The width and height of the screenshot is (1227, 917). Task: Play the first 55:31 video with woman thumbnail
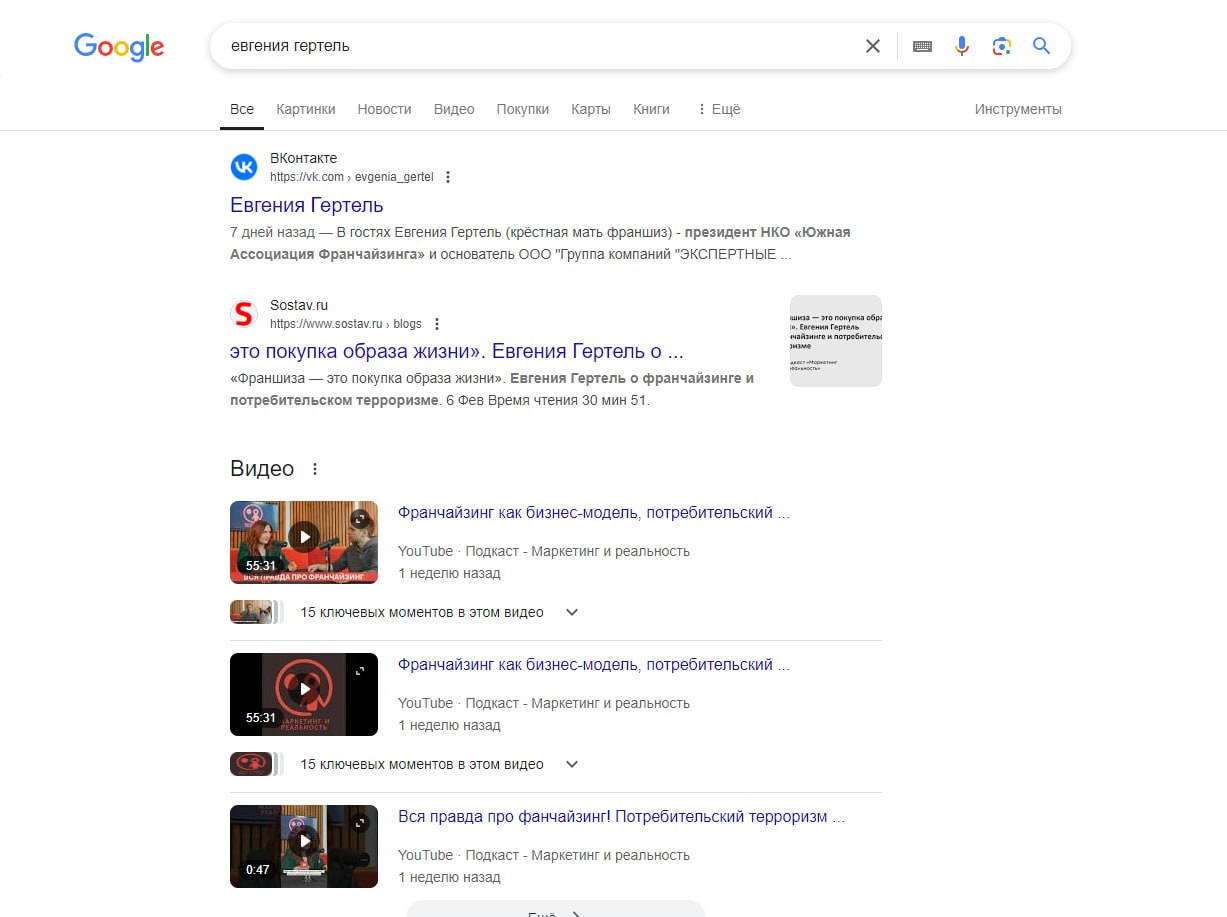pos(304,541)
